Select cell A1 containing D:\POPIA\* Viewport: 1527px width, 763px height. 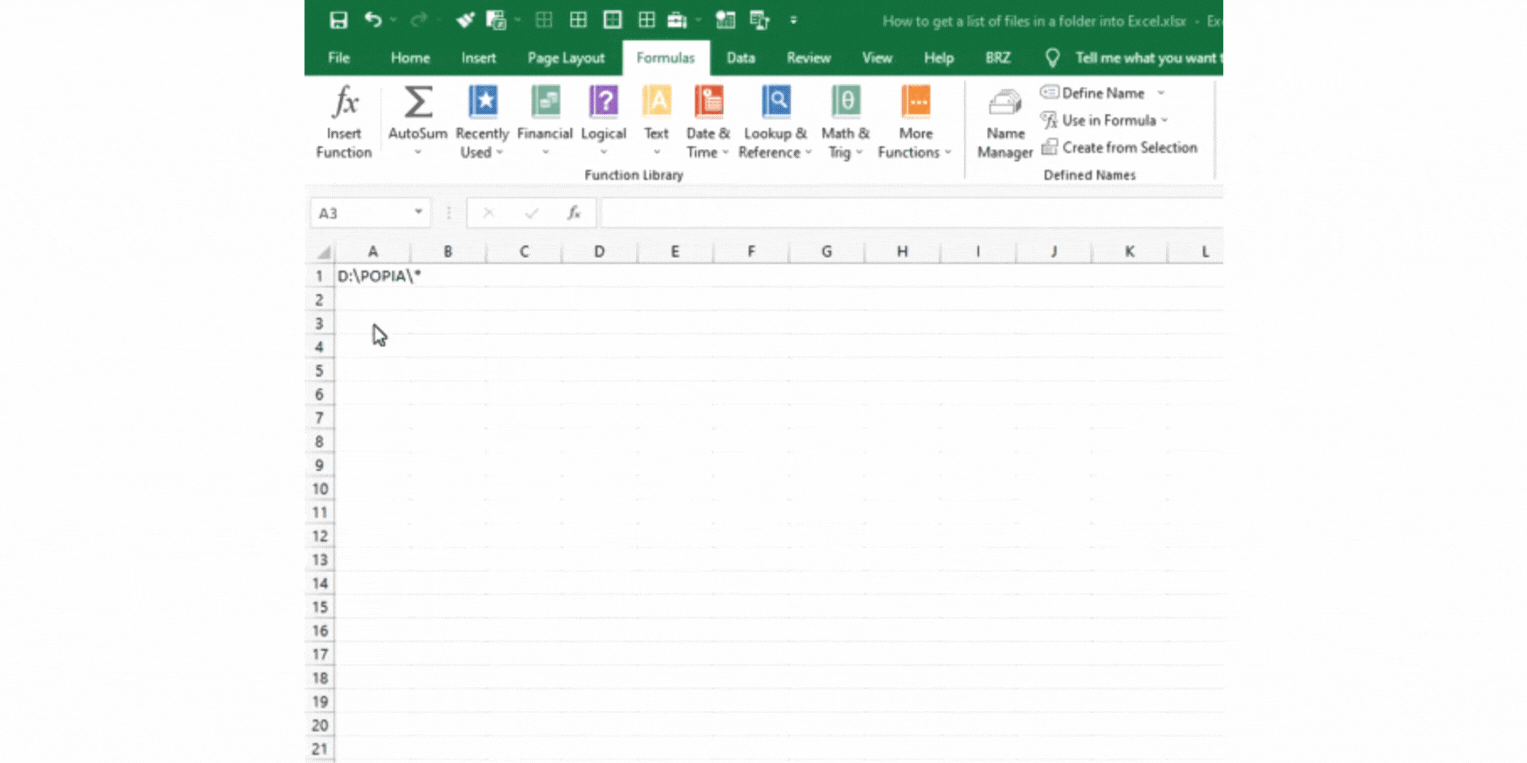[x=372, y=275]
